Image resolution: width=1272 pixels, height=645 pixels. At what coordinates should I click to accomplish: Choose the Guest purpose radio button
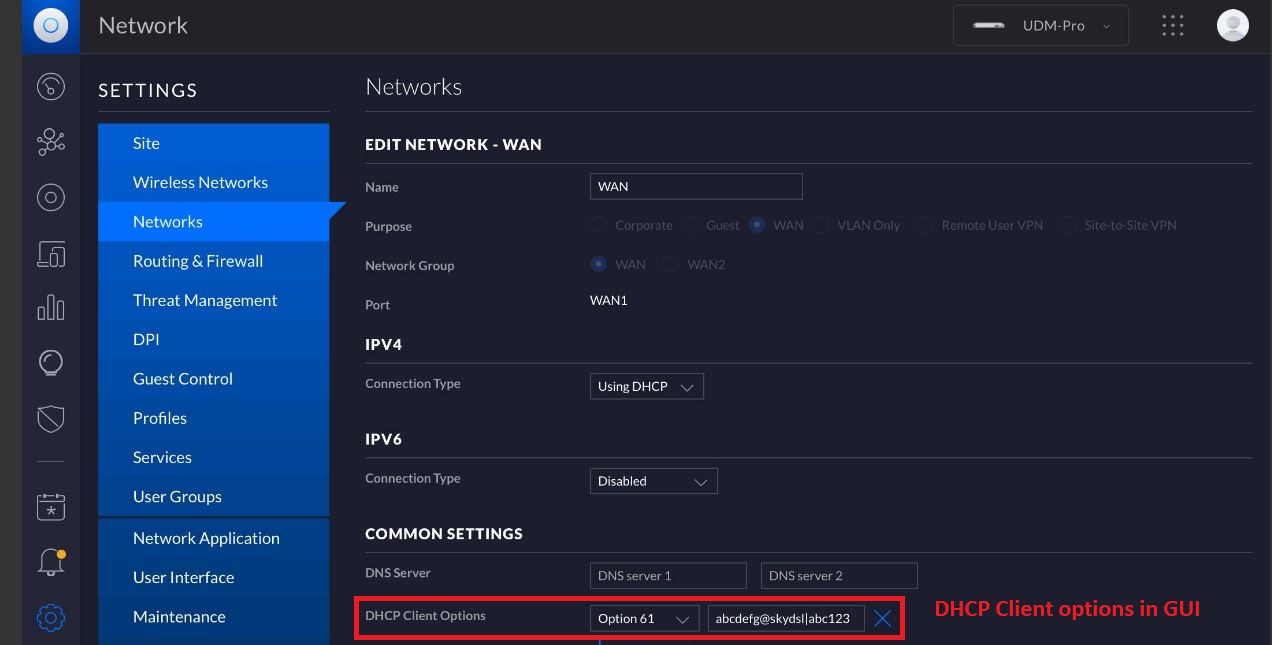(x=689, y=225)
